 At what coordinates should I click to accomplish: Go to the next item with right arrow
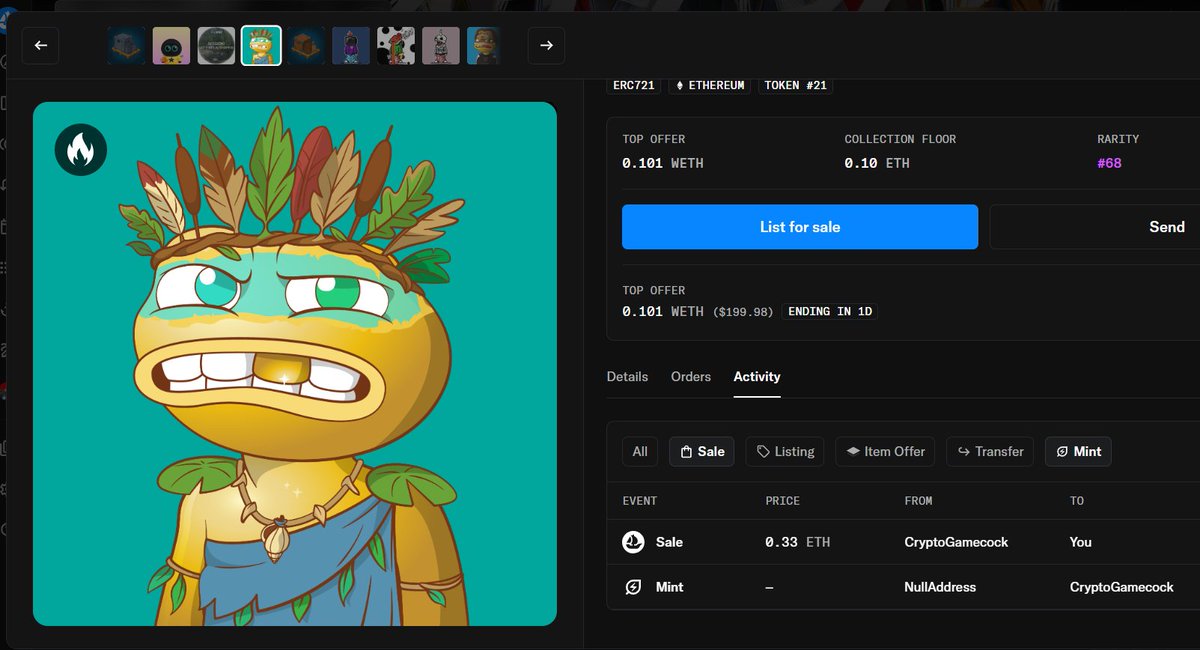click(x=546, y=45)
